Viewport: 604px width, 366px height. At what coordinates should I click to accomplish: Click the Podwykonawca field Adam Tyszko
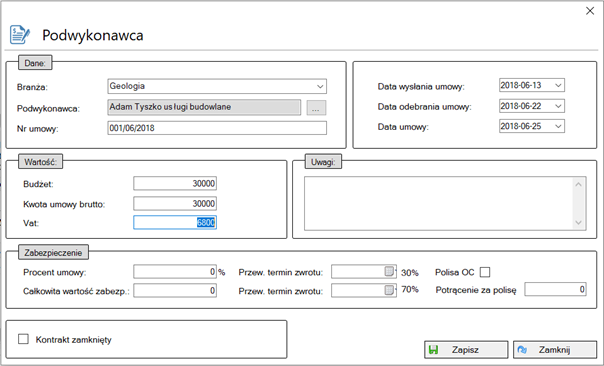tap(204, 107)
